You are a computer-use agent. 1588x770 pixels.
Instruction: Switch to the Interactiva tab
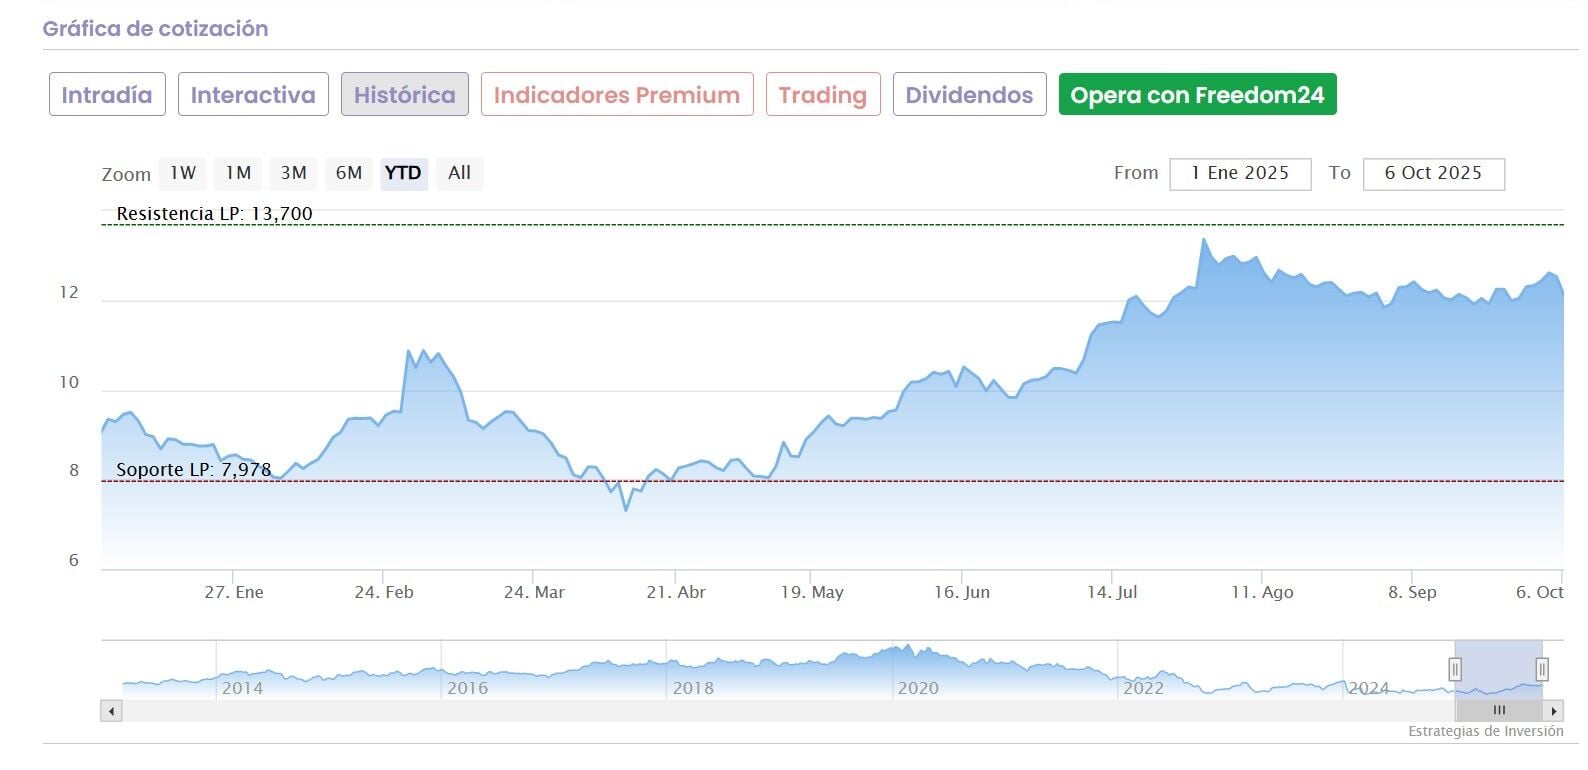tap(253, 95)
